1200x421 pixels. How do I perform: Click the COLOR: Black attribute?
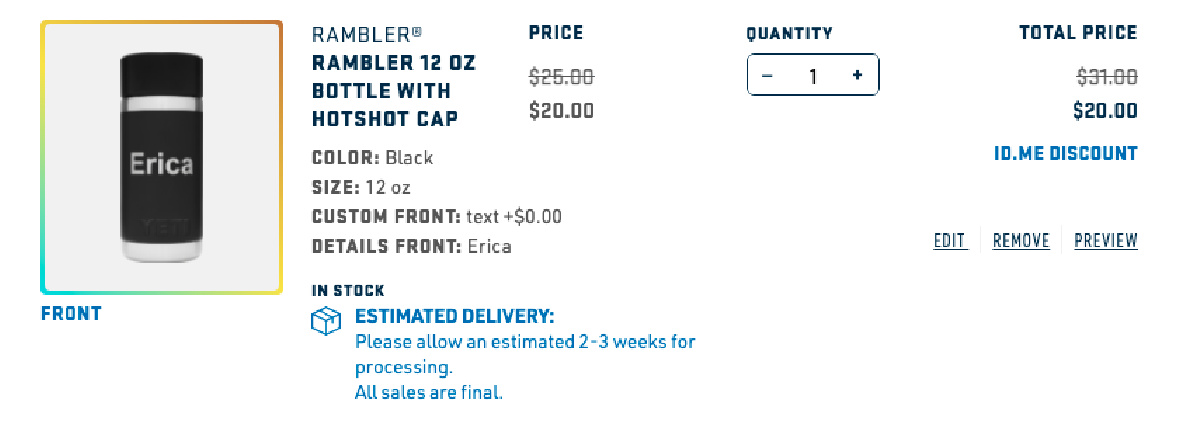[372, 158]
